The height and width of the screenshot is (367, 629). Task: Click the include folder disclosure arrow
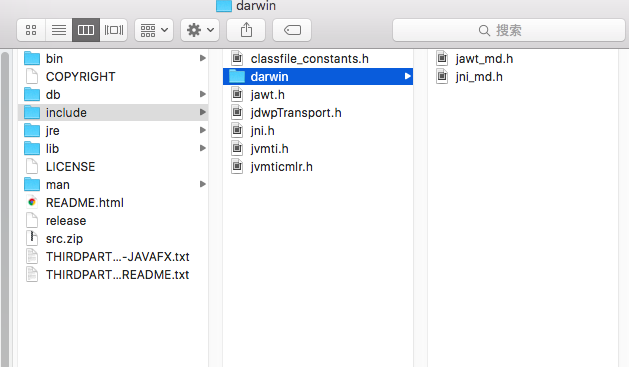[x=203, y=112]
